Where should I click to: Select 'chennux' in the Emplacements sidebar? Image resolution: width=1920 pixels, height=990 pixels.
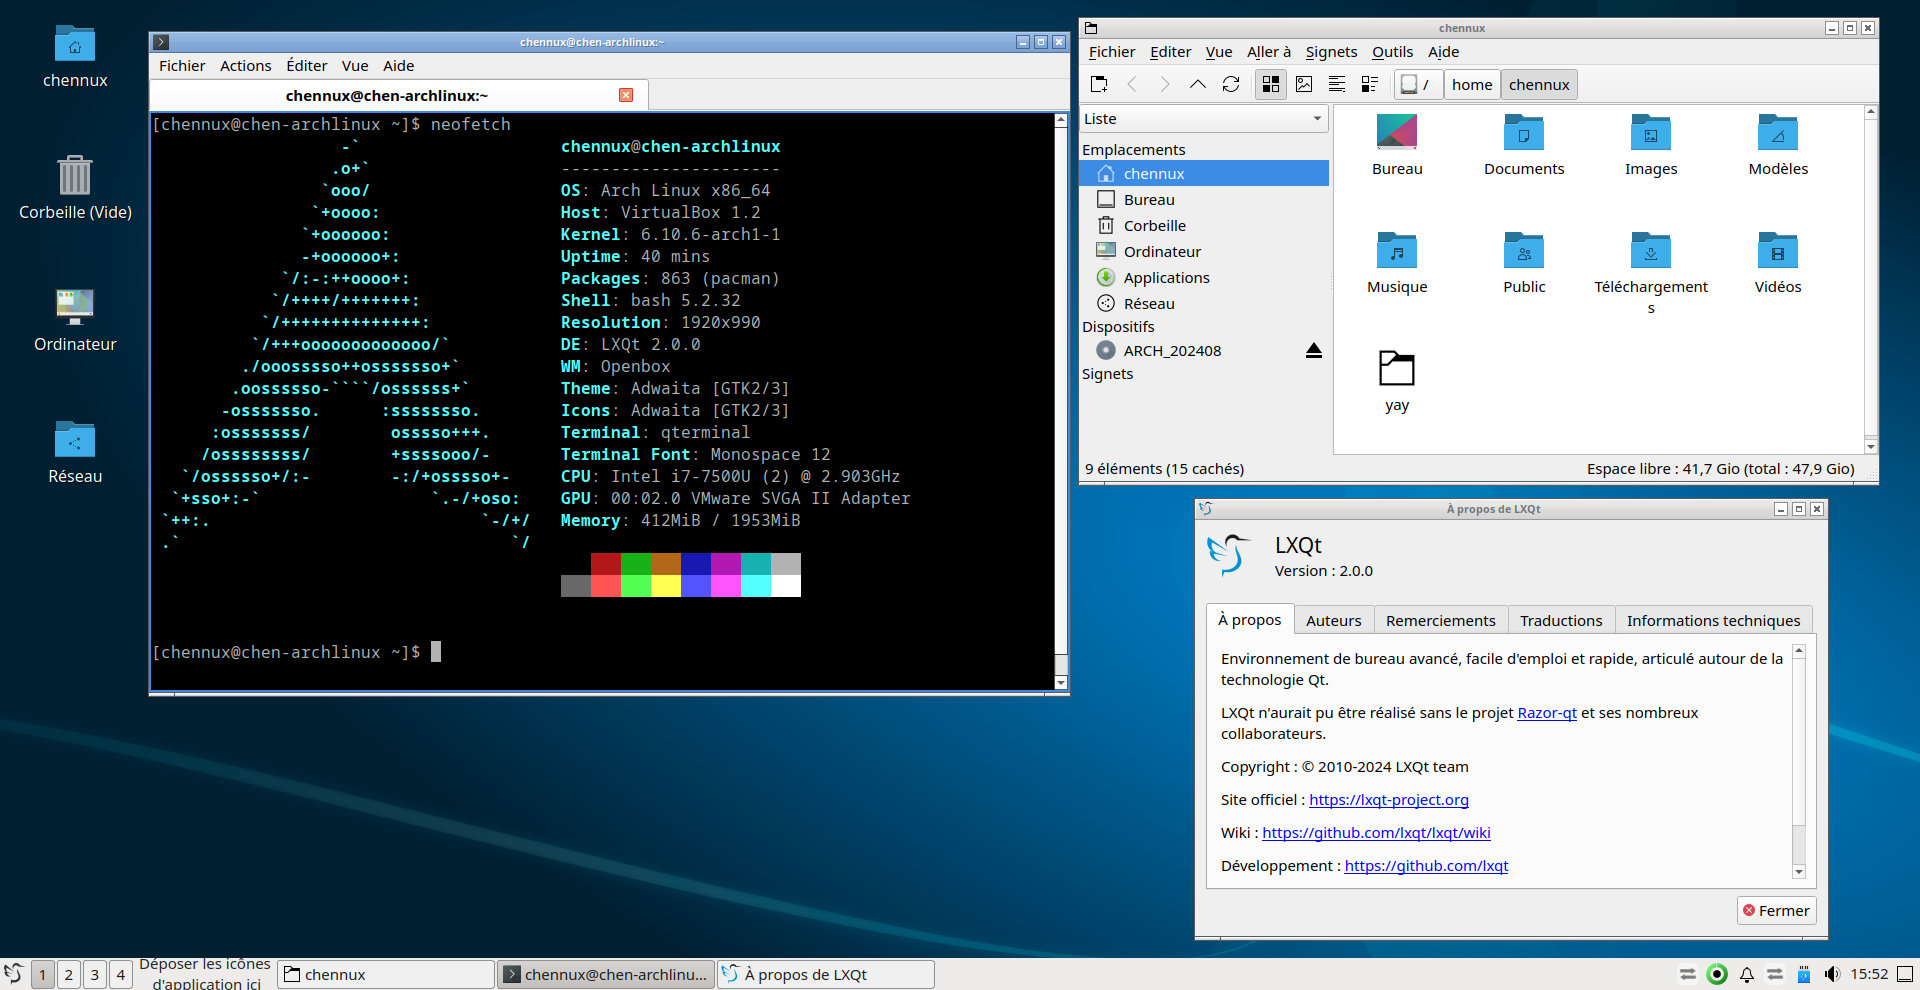click(x=1204, y=174)
